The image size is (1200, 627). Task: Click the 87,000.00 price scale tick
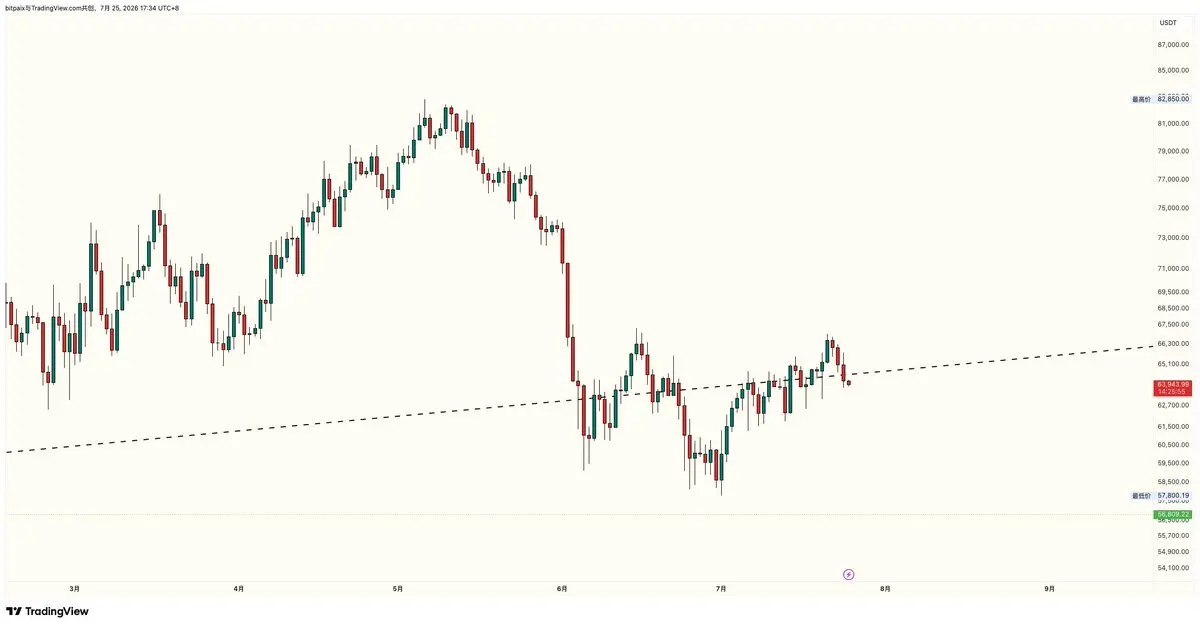click(1173, 45)
